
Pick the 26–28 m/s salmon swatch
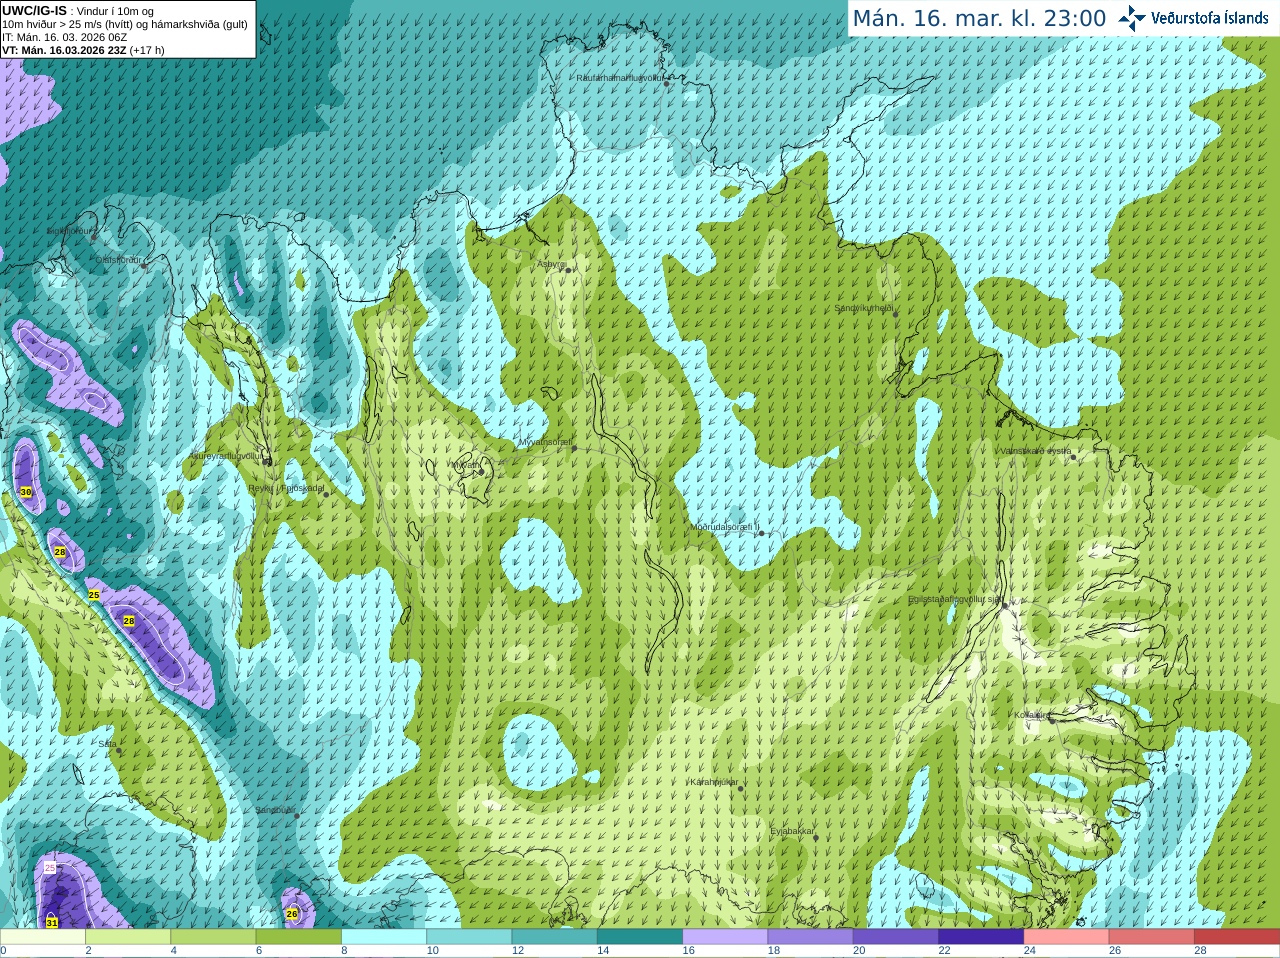click(x=1151, y=937)
